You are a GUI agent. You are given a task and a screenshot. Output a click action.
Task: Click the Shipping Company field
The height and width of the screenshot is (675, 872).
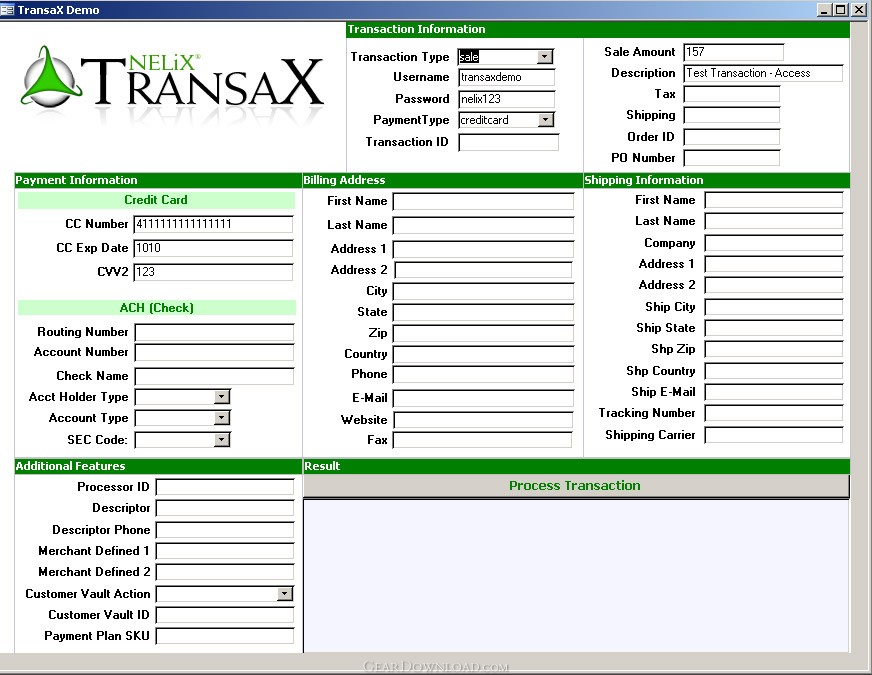(x=774, y=243)
